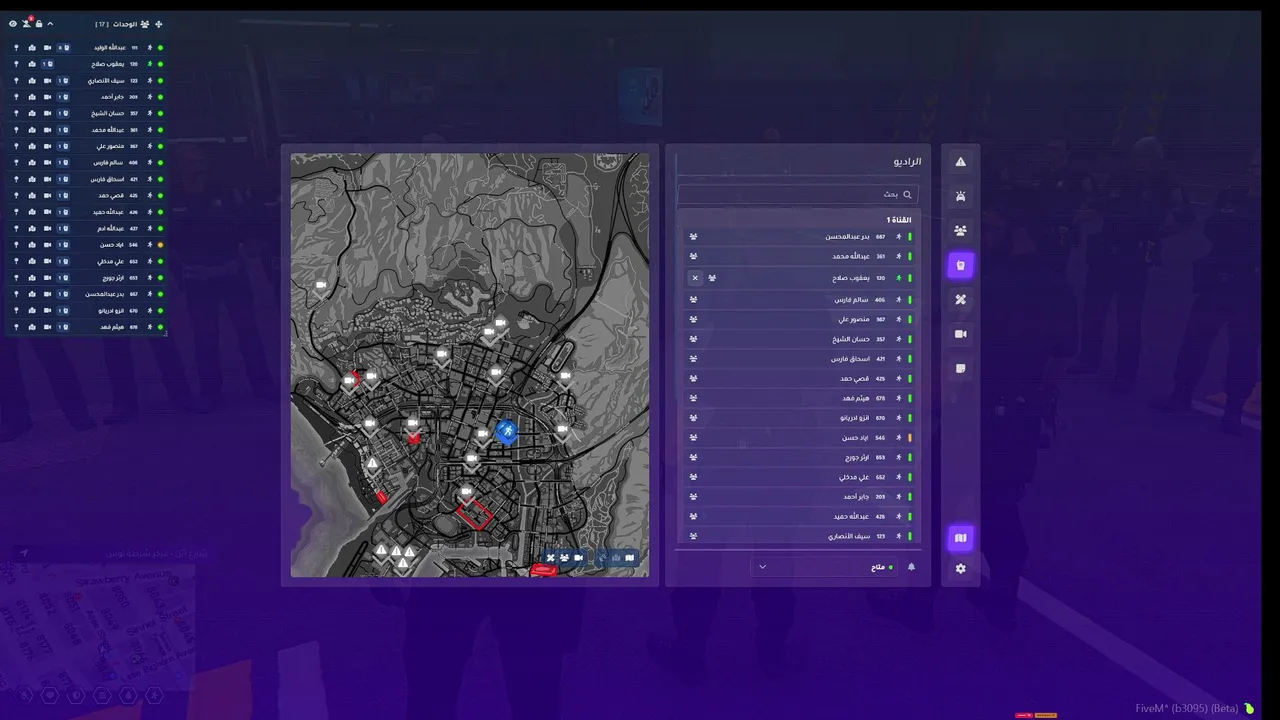Click the radio channel badge for unit 120
The width and height of the screenshot is (1280, 720).
(x=48, y=64)
